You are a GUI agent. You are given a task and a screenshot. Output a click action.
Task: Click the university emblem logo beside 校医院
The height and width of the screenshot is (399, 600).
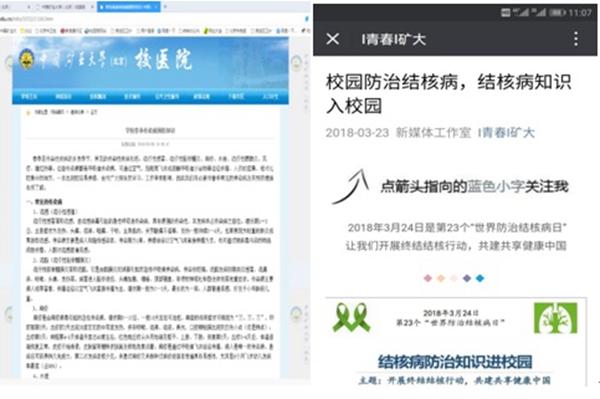coord(26,60)
